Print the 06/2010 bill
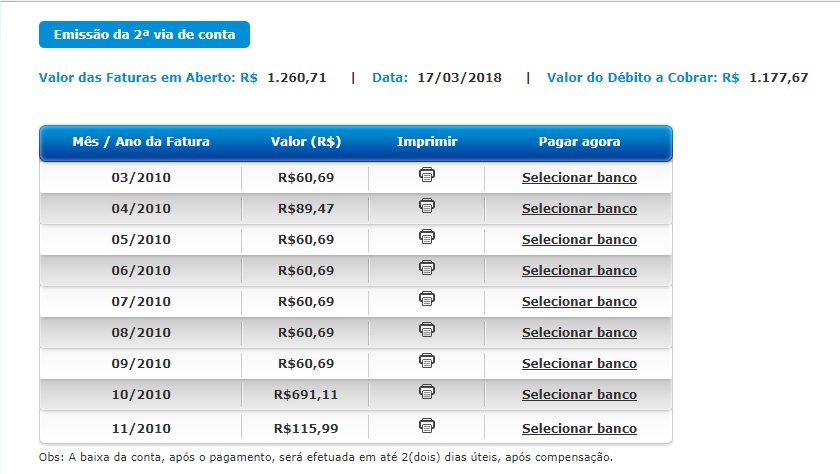 click(x=427, y=268)
